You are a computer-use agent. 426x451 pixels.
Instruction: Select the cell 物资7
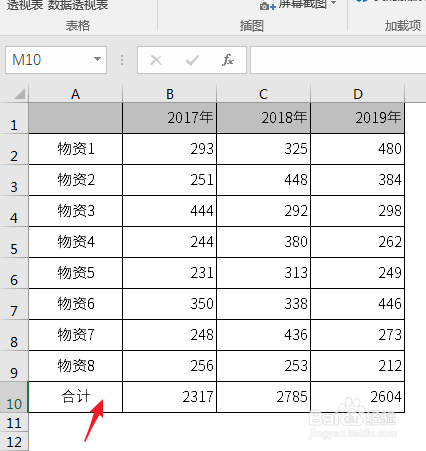pyautogui.click(x=76, y=335)
